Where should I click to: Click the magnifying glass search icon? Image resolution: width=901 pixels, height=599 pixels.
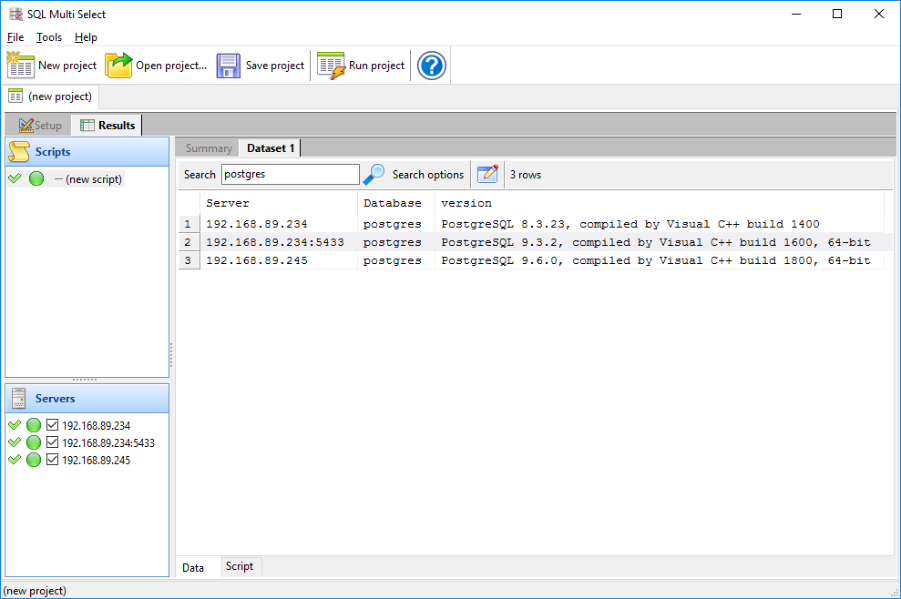pyautogui.click(x=374, y=174)
